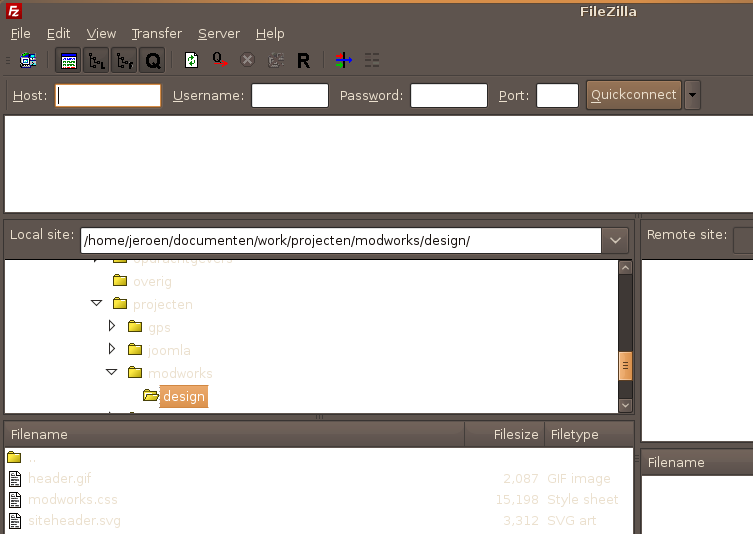Collapse the modworks folder
The height and width of the screenshot is (534, 753).
point(111,372)
